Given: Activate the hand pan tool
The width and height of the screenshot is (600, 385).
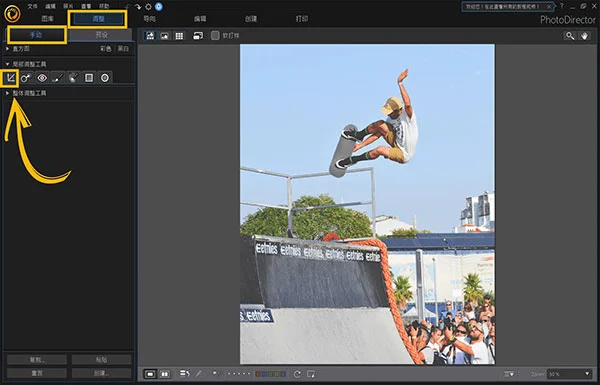Looking at the screenshot, I should coord(584,36).
